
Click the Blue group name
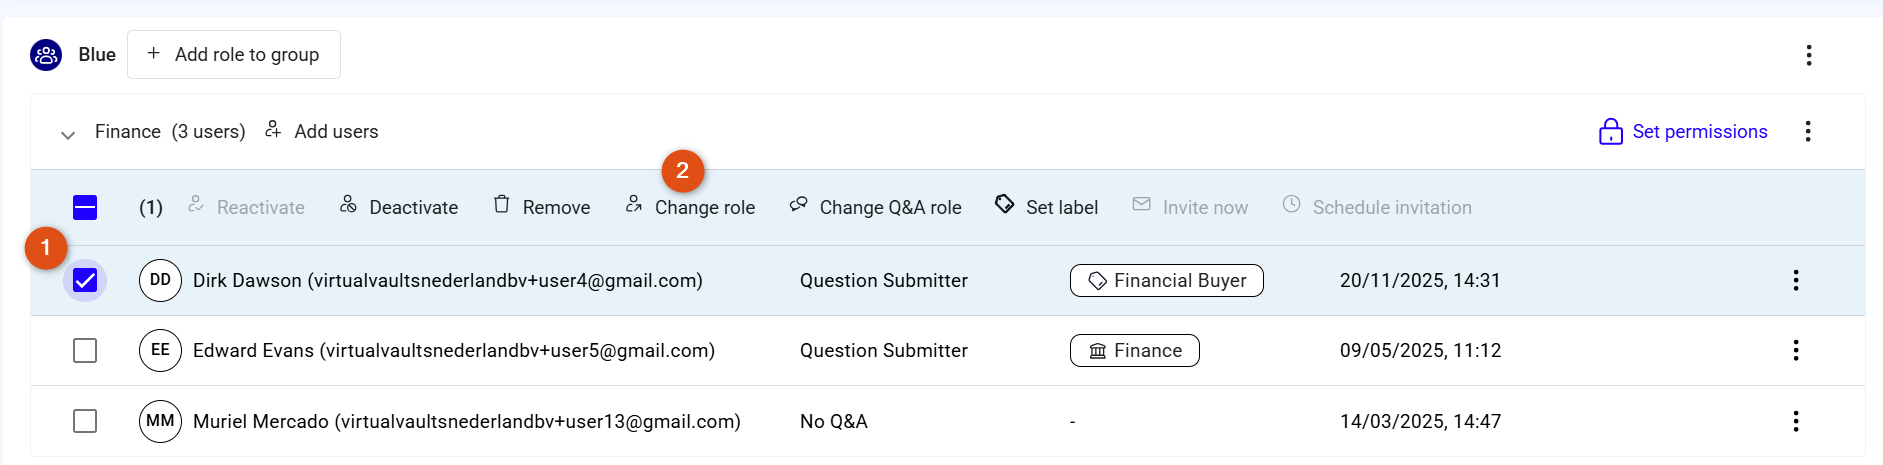pos(97,55)
